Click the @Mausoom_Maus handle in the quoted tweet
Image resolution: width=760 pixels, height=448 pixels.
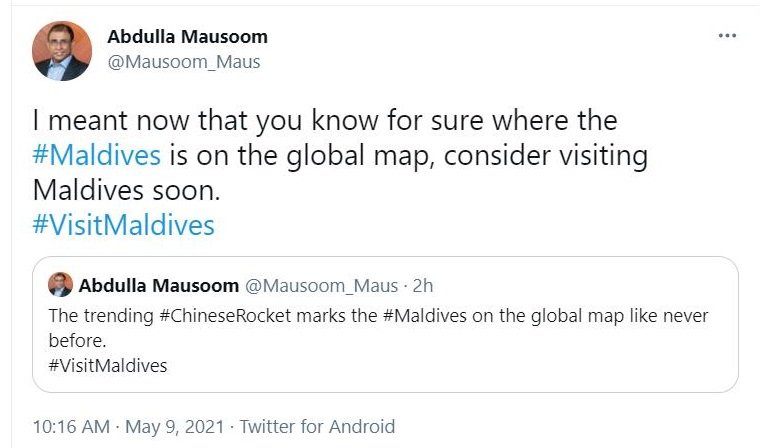coord(318,285)
